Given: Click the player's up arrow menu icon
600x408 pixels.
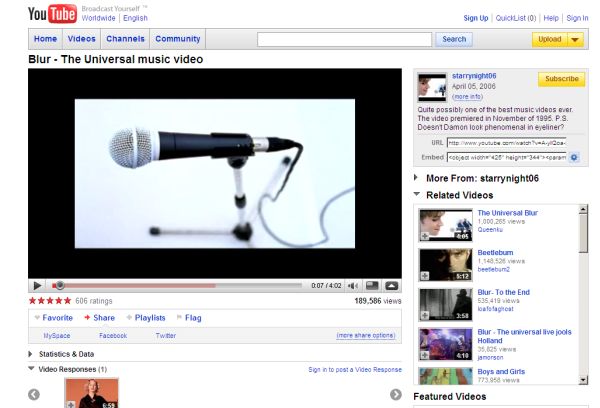Looking at the screenshot, I should [x=391, y=286].
